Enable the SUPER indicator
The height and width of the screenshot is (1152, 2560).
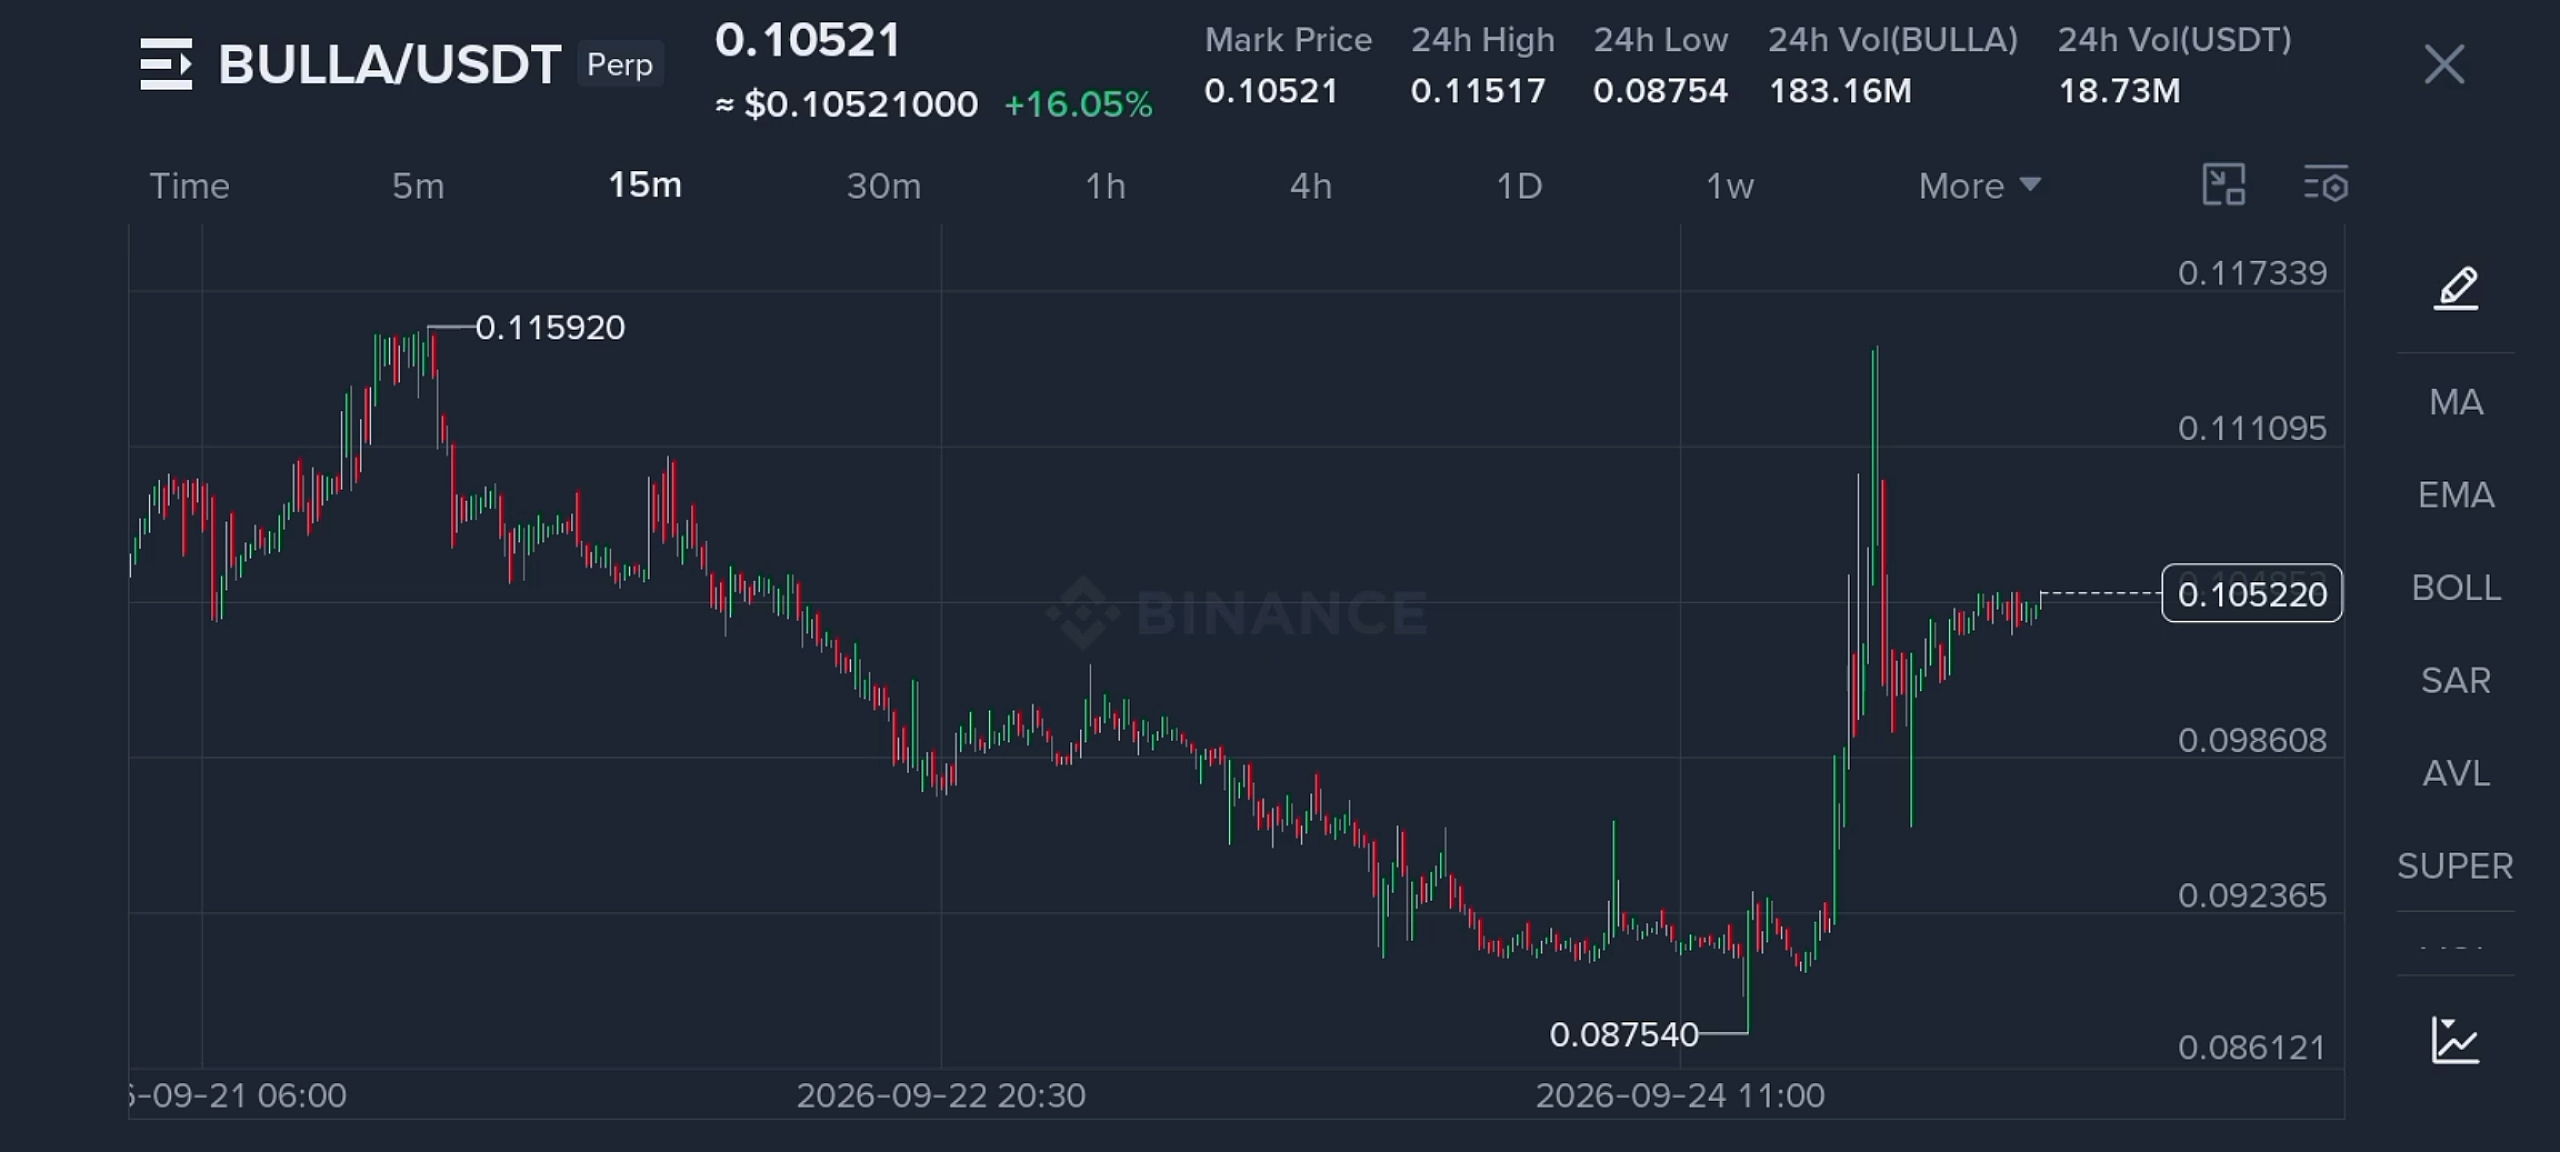tap(2456, 866)
